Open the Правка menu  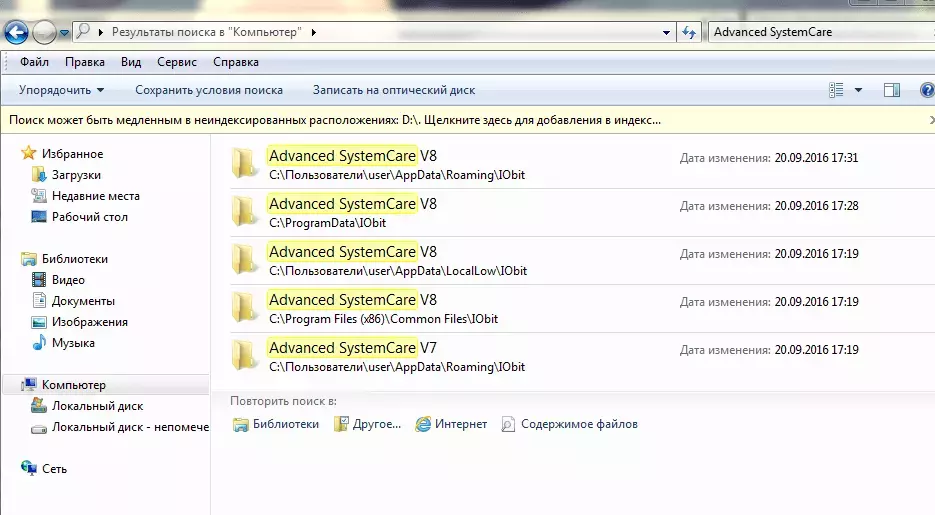pyautogui.click(x=85, y=62)
